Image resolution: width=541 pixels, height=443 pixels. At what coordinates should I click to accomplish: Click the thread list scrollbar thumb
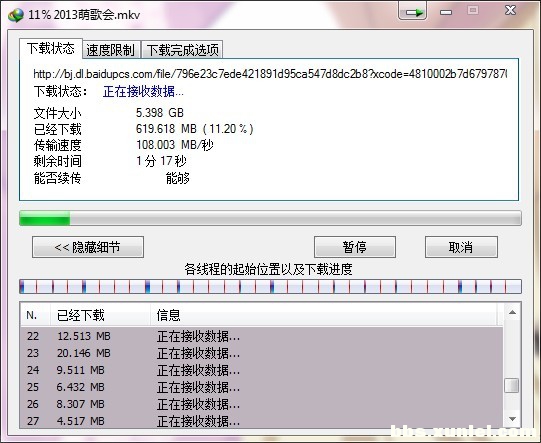coord(512,385)
